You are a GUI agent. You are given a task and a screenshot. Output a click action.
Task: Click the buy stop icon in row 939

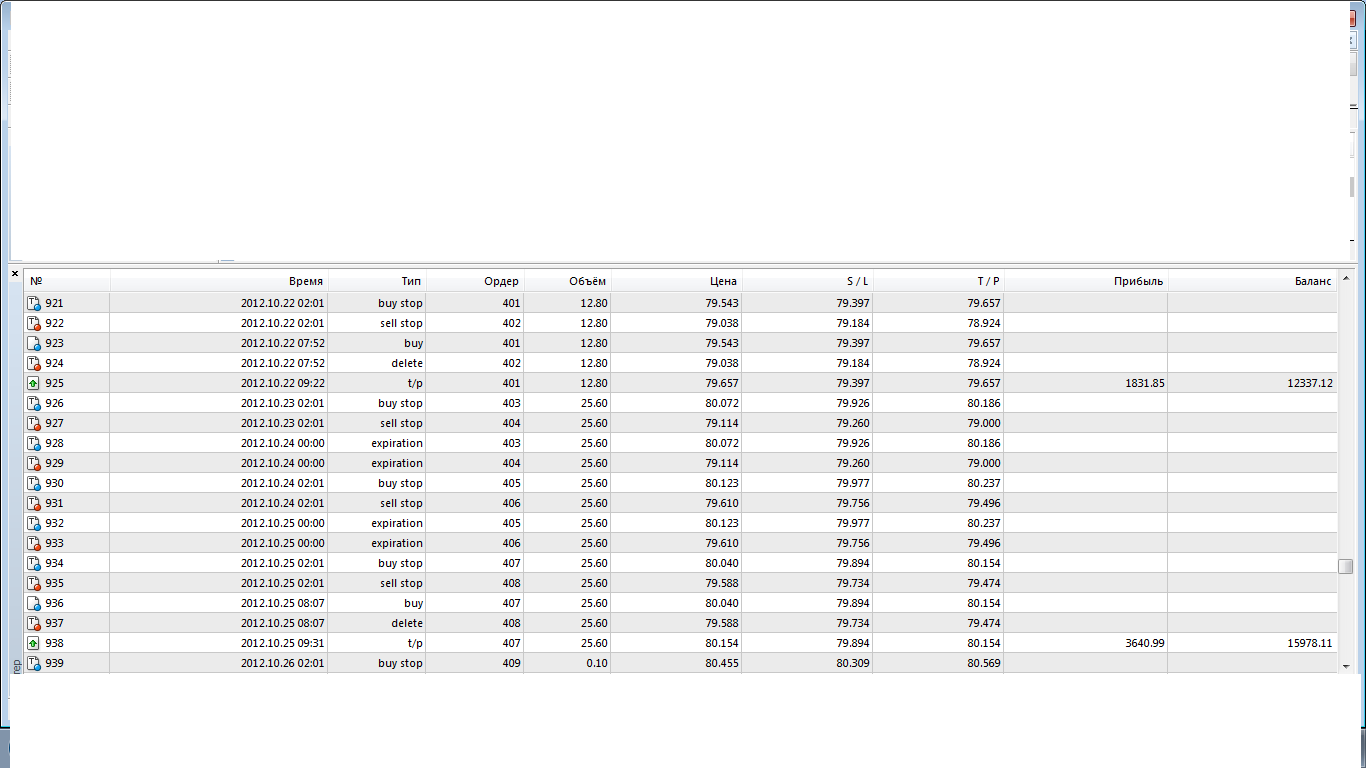(33, 663)
